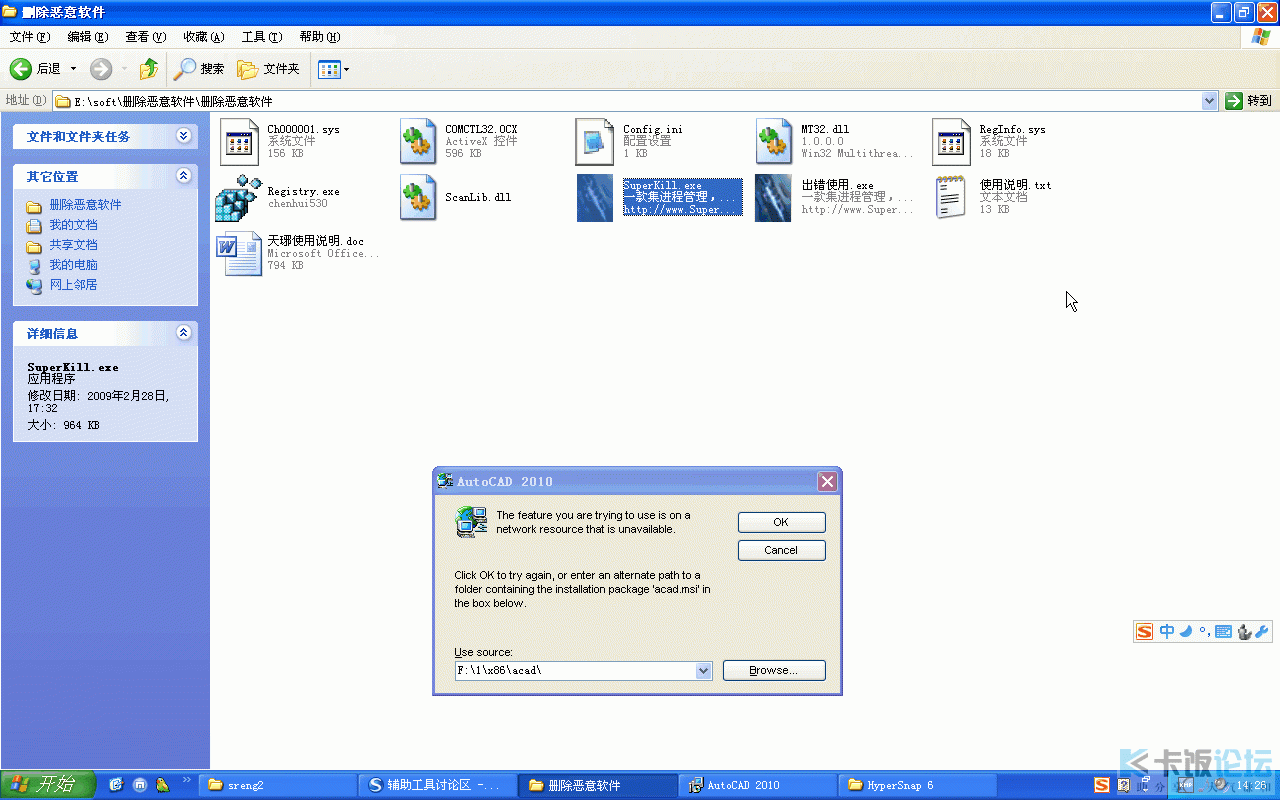Toggle Chinese/English mode 中 on IME bar
This screenshot has width=1280, height=800.
(1167, 632)
